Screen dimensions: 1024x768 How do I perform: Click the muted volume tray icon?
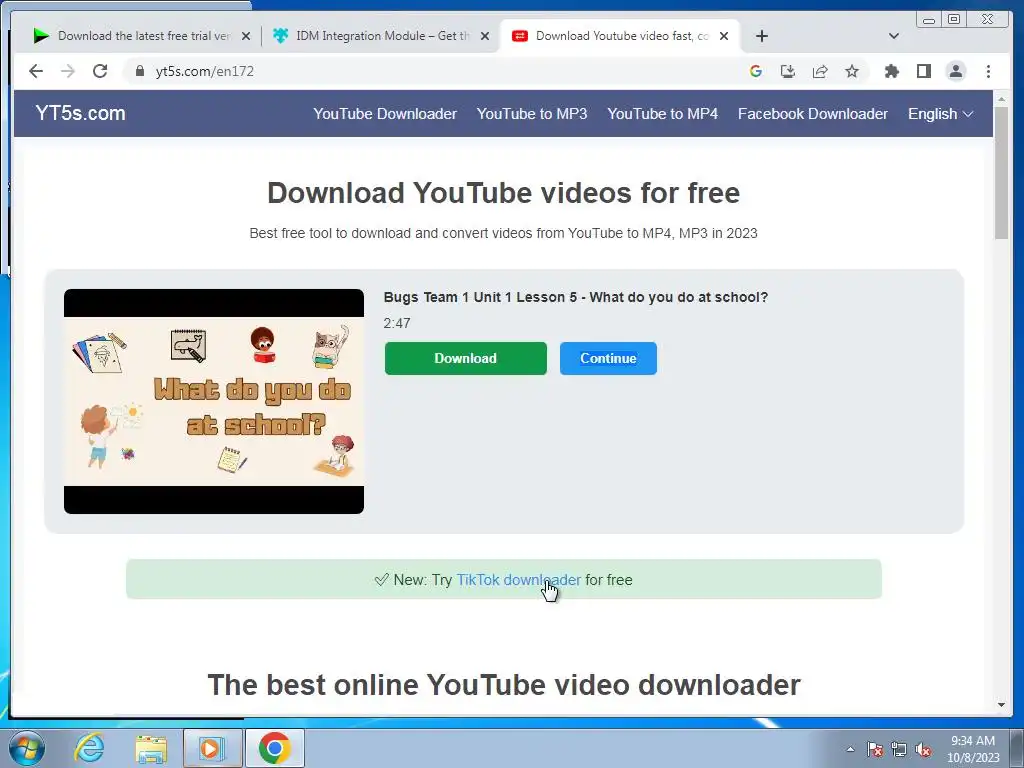point(923,749)
